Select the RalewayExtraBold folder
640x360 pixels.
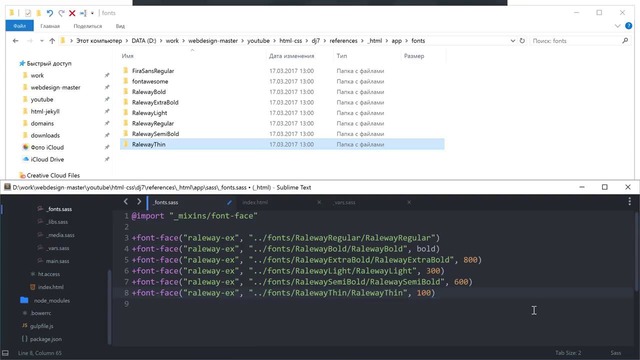155,102
